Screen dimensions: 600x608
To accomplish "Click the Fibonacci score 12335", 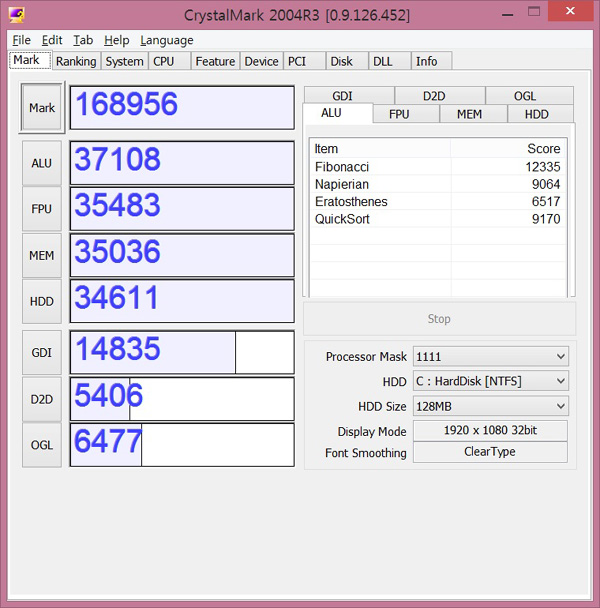I will tap(543, 167).
